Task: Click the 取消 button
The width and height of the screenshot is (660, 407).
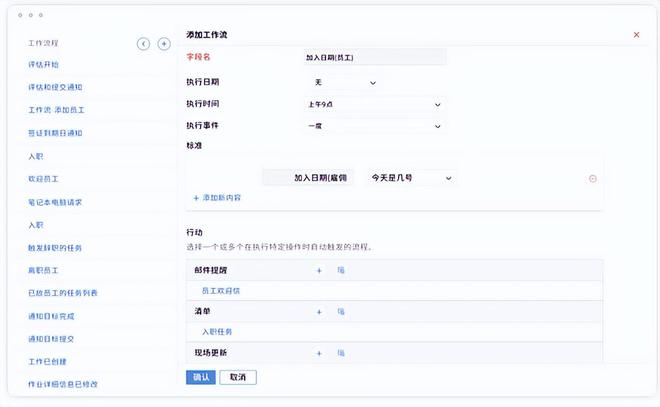Action: click(x=238, y=377)
